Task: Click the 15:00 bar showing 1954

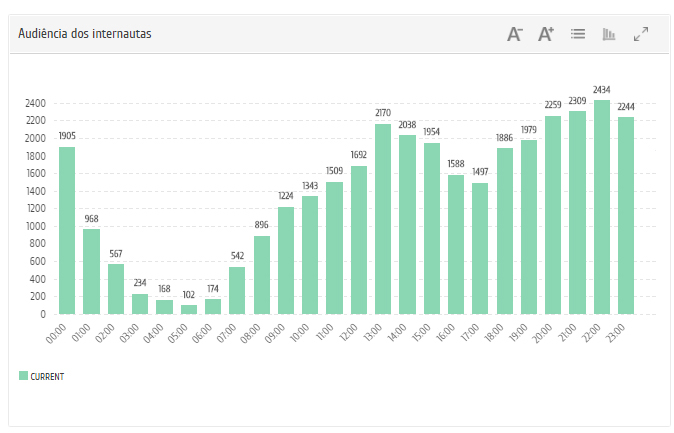Action: (x=432, y=228)
